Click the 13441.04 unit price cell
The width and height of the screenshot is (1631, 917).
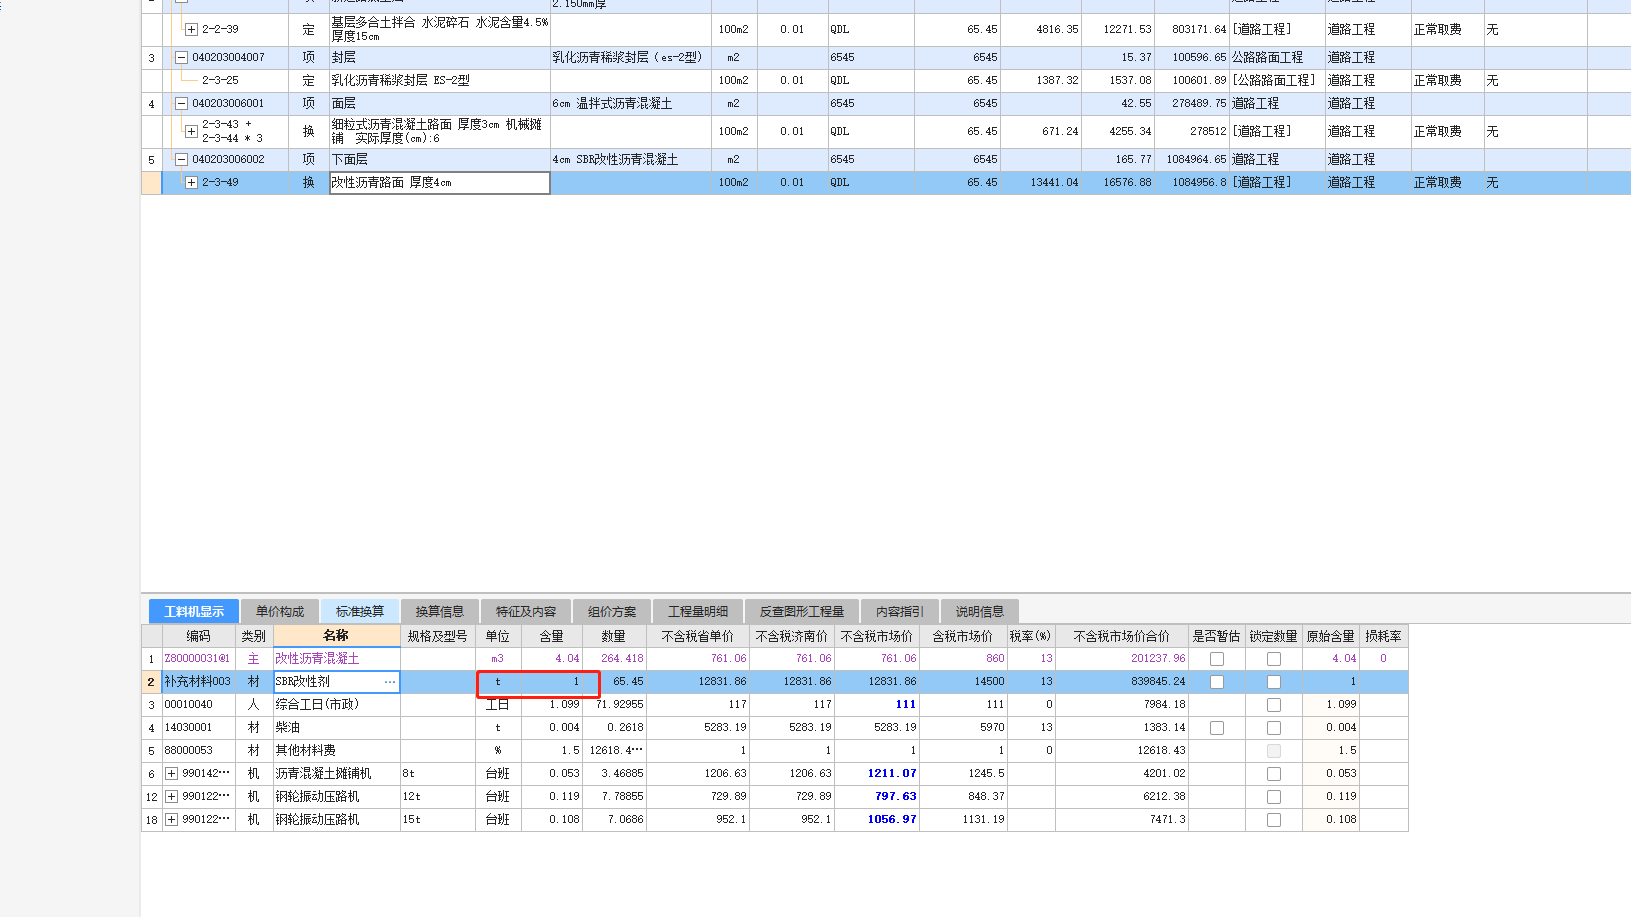click(1041, 183)
